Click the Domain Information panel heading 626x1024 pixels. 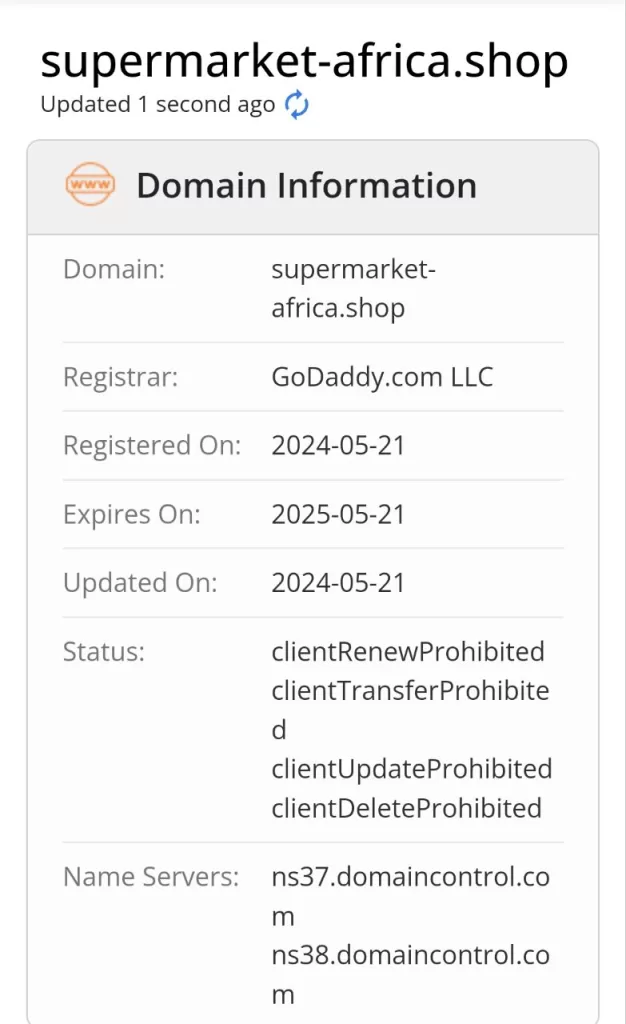[x=306, y=186]
